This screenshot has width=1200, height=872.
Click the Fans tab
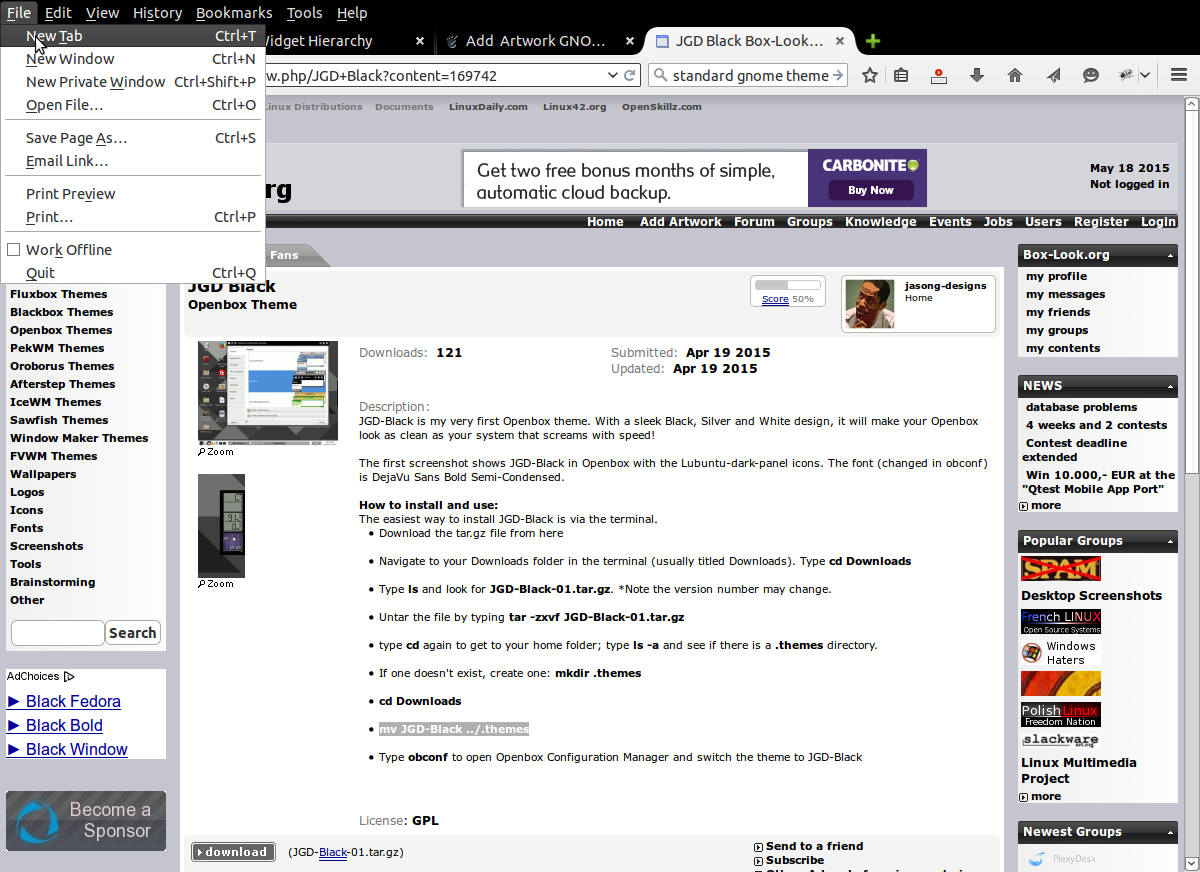[284, 255]
